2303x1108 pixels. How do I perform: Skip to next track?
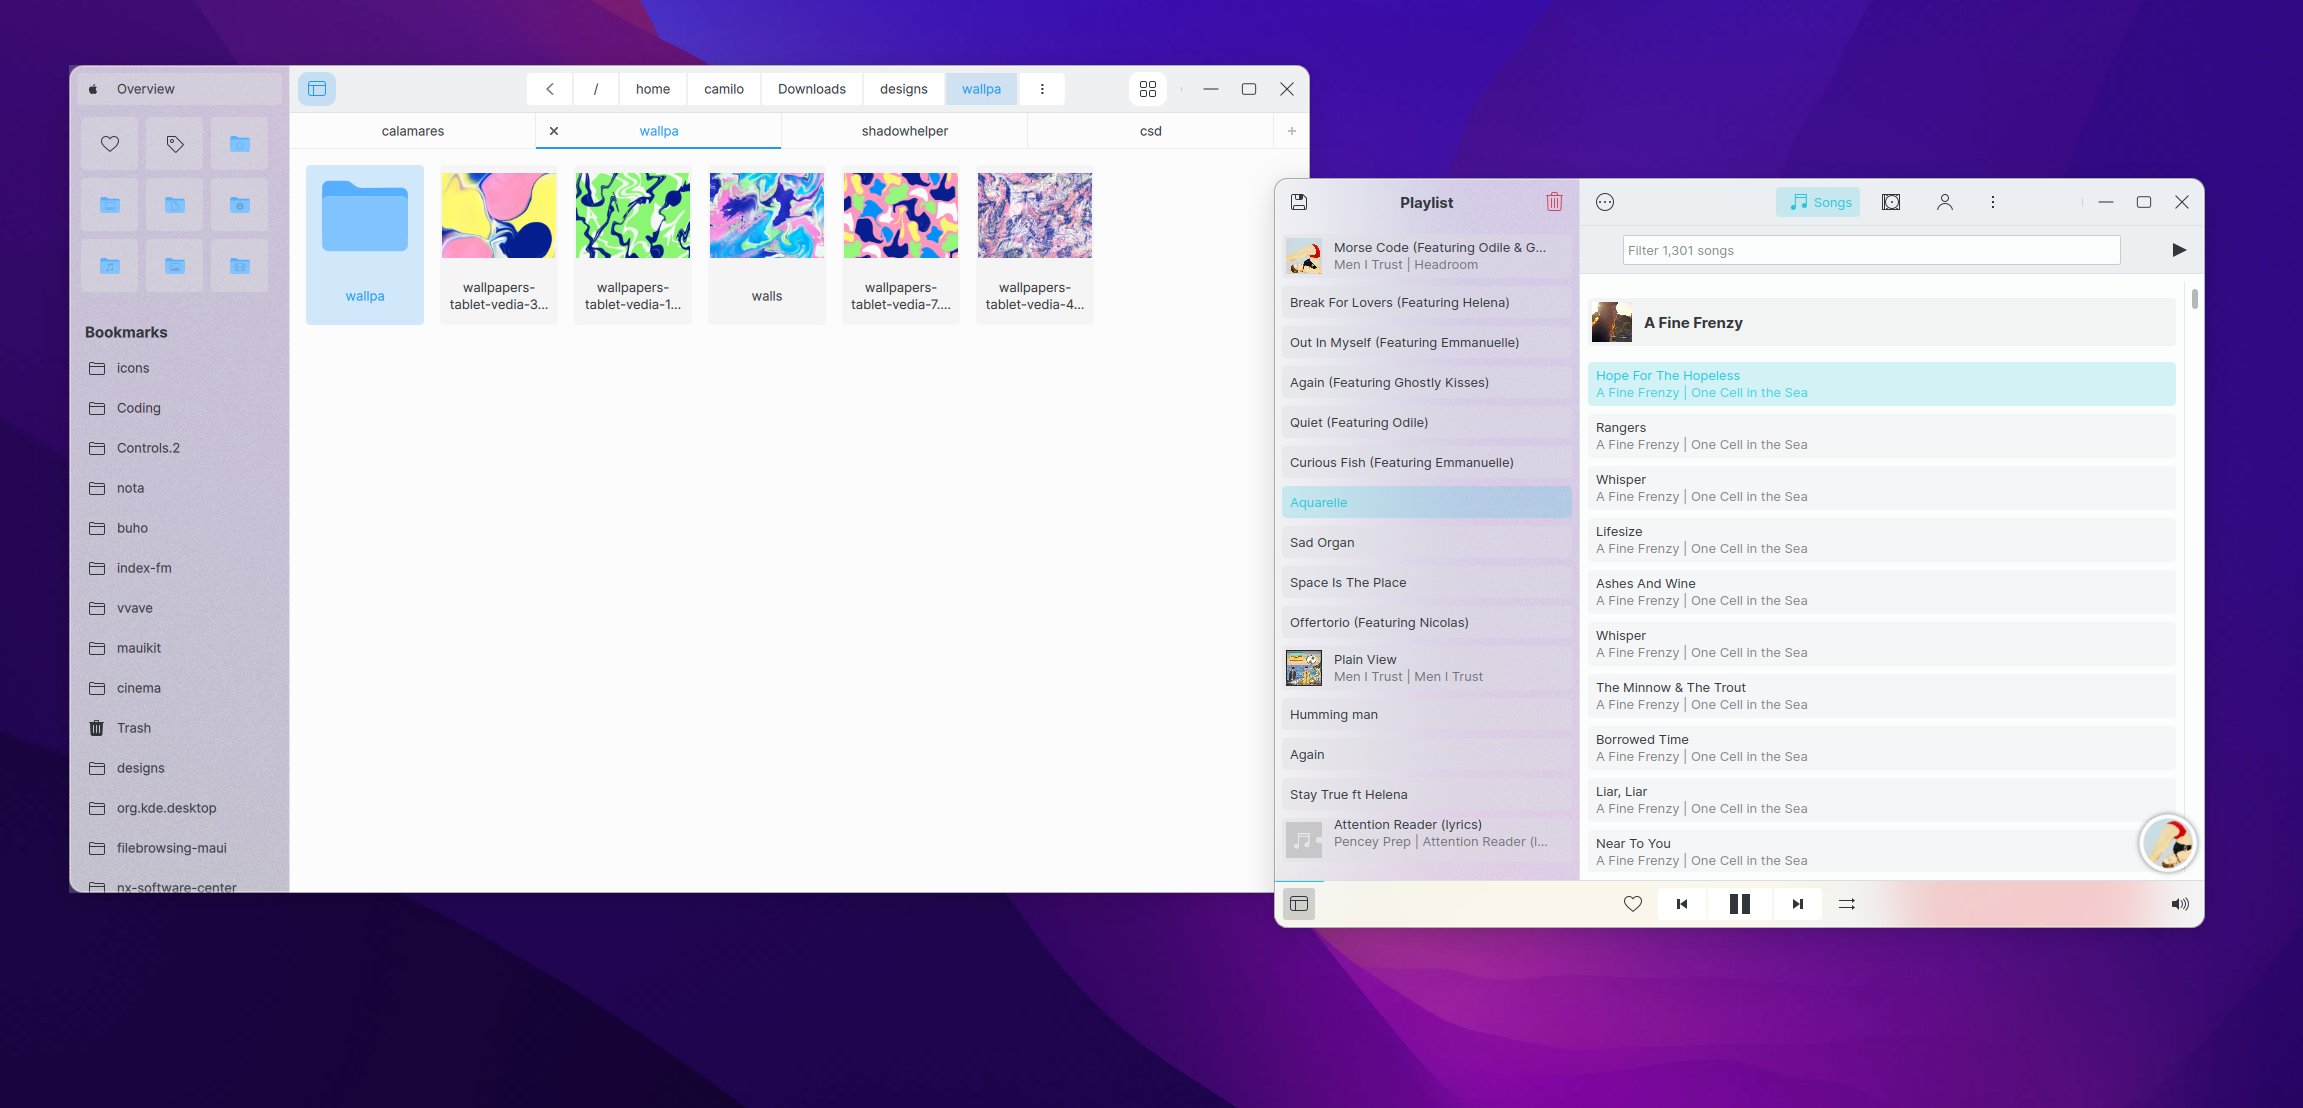(x=1797, y=904)
